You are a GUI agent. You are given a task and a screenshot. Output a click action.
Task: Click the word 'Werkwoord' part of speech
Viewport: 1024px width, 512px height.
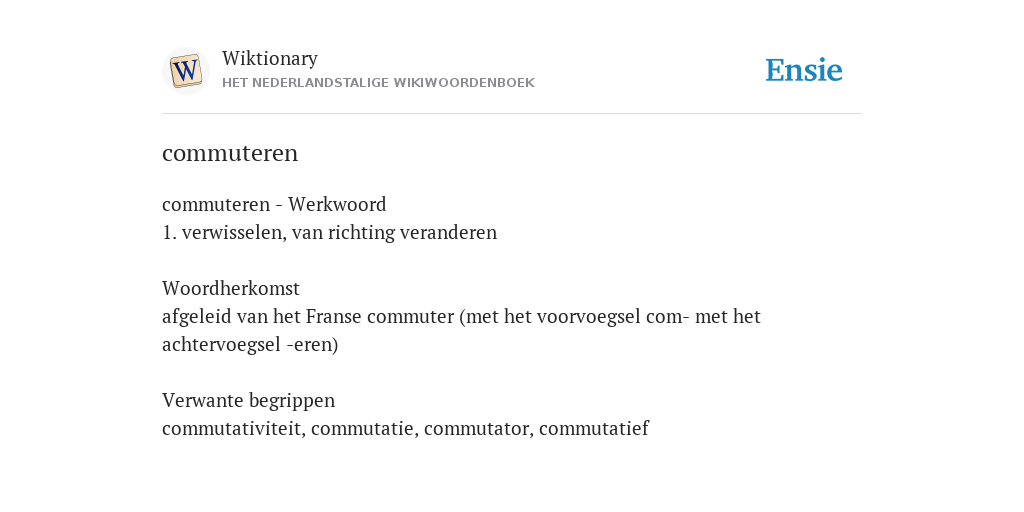337,204
